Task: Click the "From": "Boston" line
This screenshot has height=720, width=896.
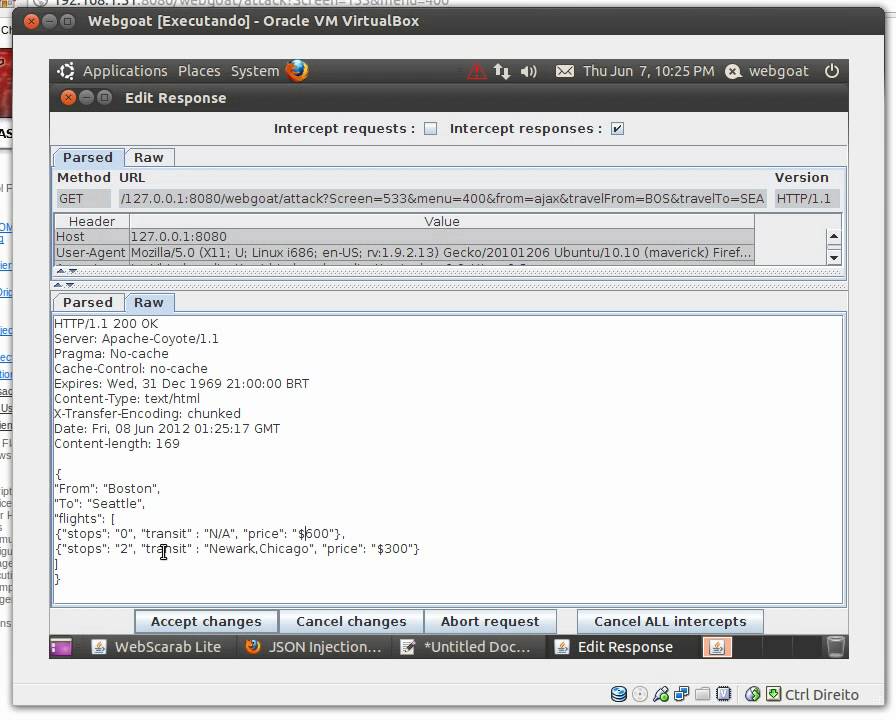Action: (x=107, y=489)
